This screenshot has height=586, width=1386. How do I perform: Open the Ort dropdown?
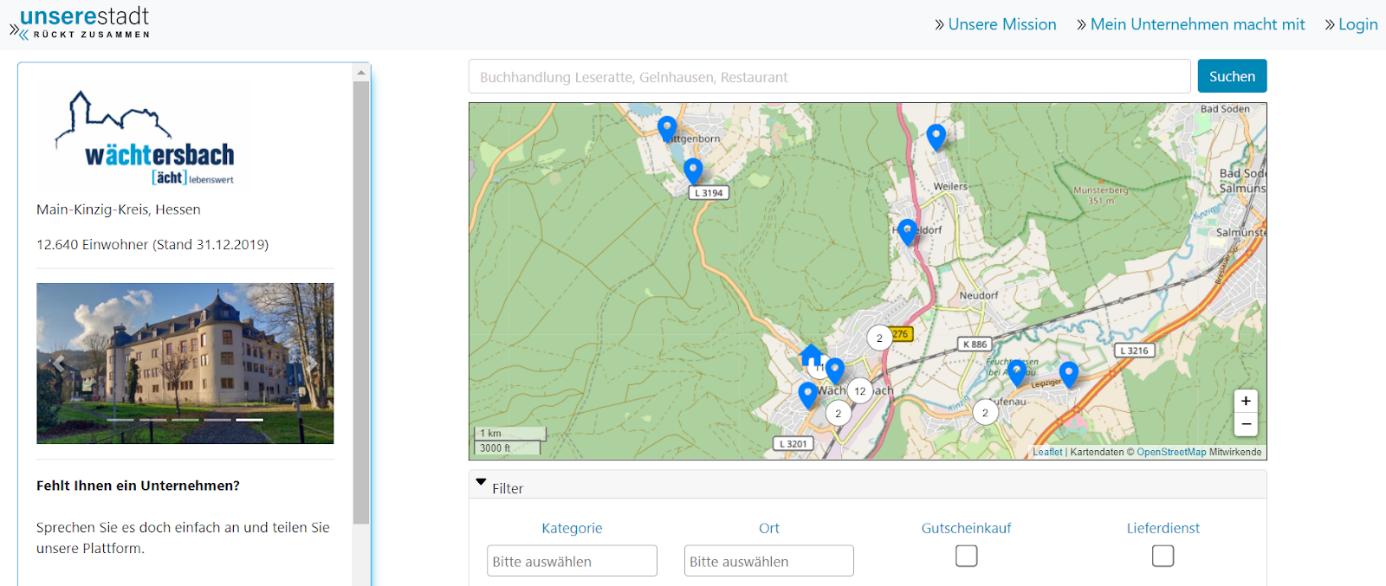point(768,561)
